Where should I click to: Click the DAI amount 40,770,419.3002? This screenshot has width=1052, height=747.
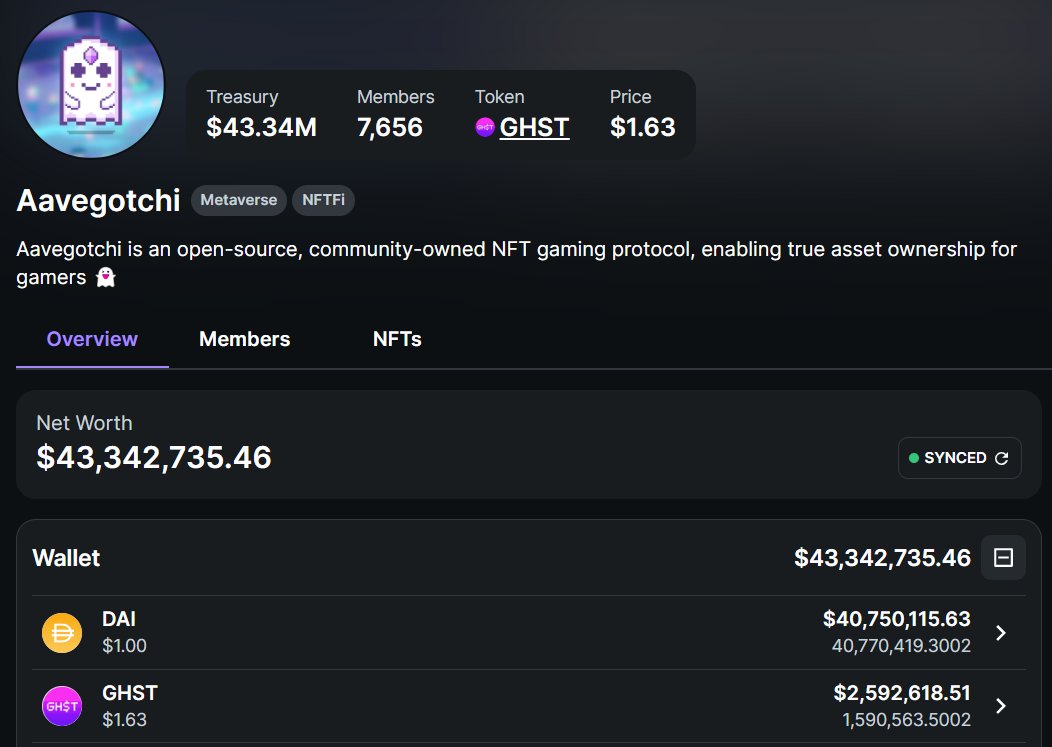(x=901, y=646)
